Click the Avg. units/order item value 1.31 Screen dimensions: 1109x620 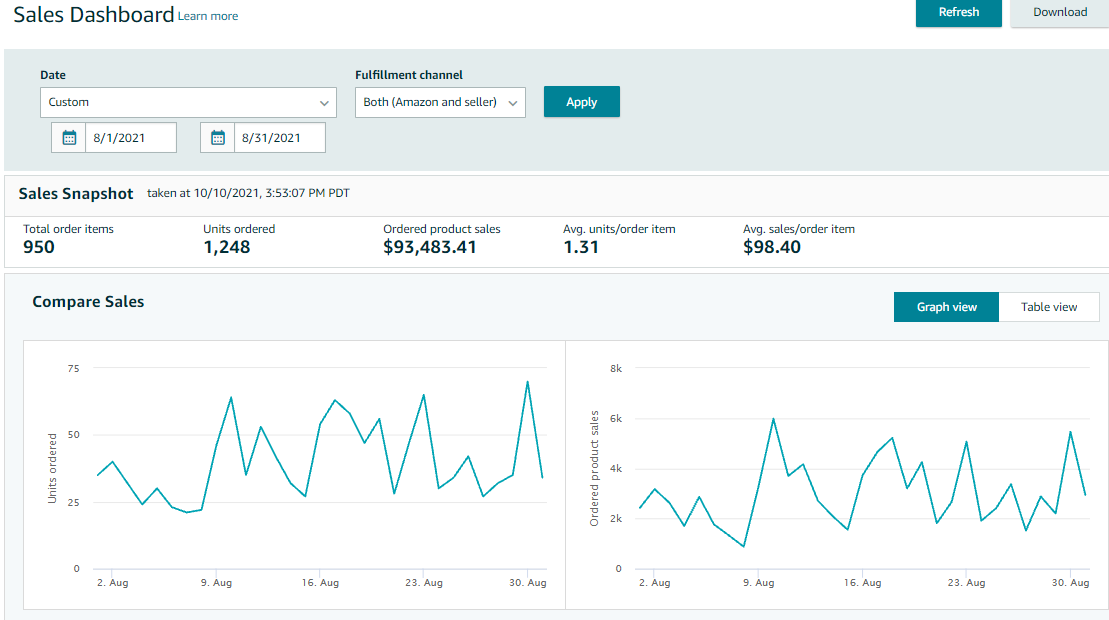(x=581, y=247)
